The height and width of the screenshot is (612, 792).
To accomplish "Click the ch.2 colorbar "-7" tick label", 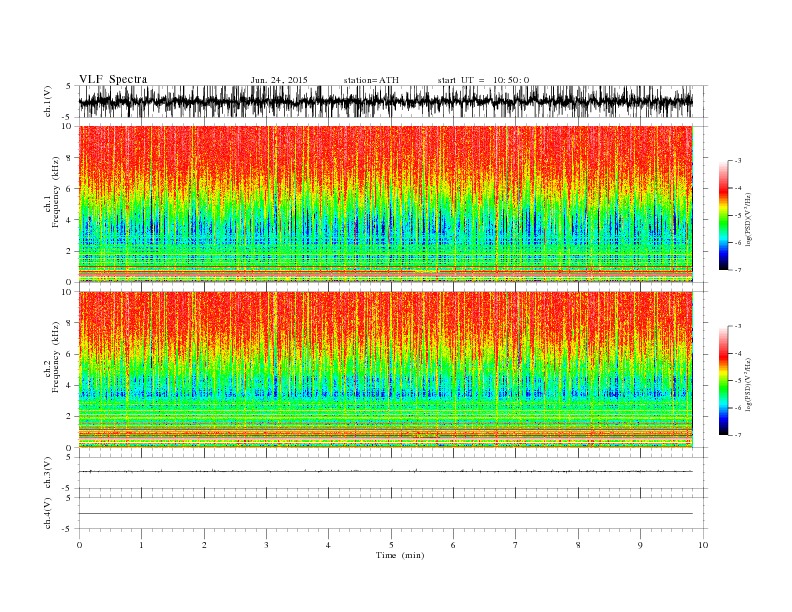I will coord(738,435).
